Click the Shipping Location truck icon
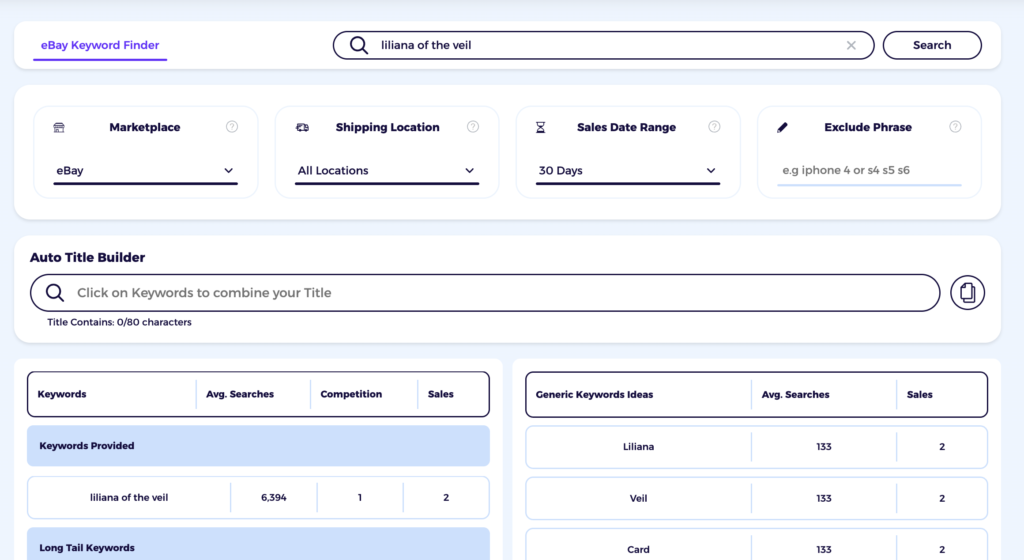1024x560 pixels. pos(302,127)
